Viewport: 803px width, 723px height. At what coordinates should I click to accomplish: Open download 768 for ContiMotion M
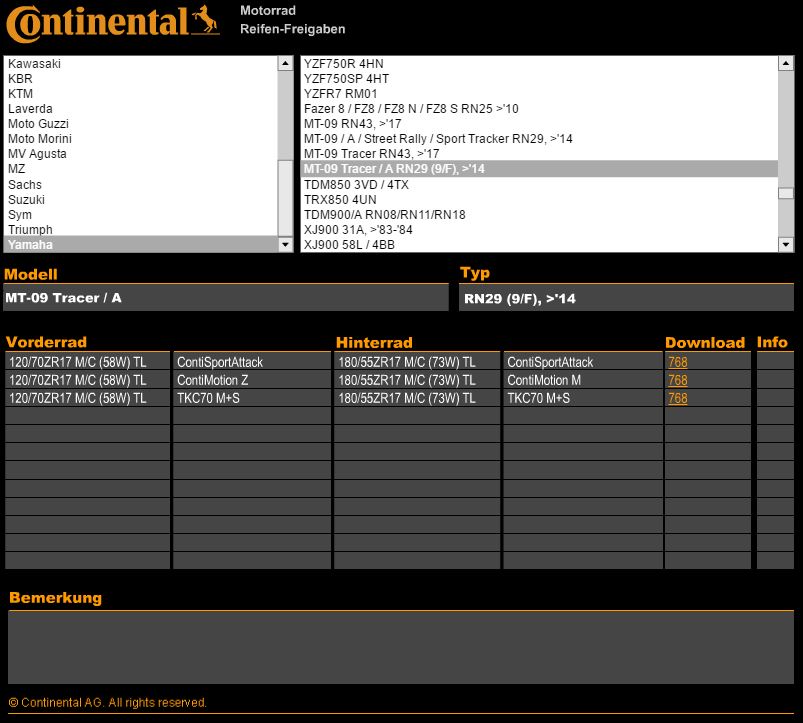pos(677,381)
